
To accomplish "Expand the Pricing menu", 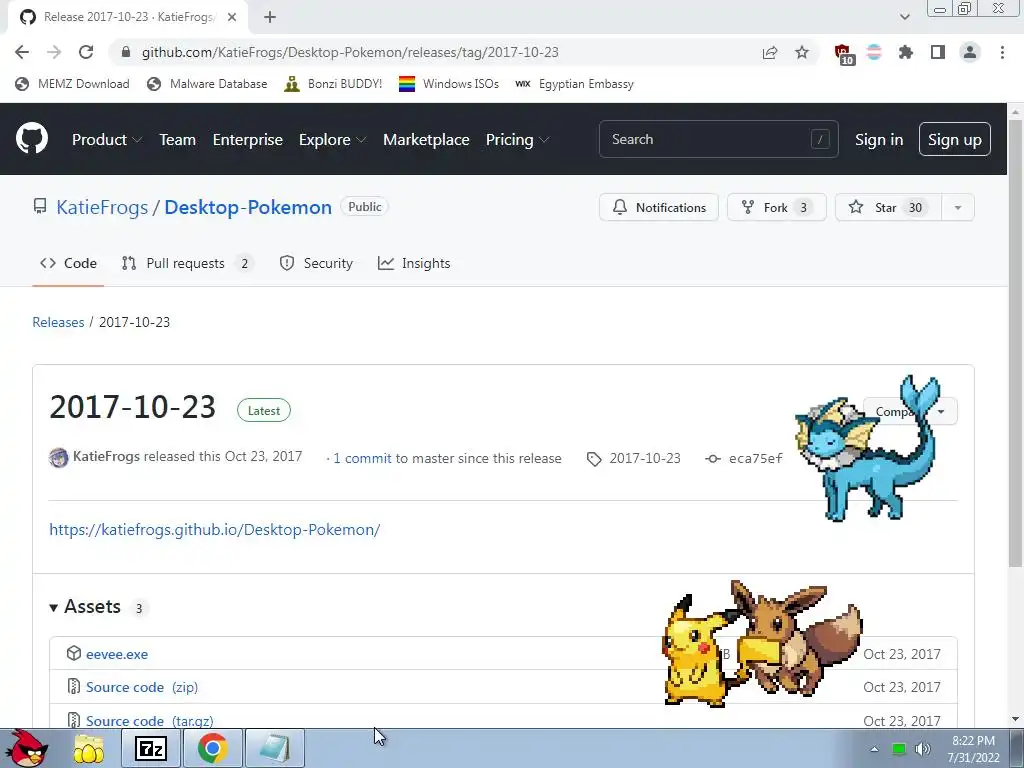I will (x=517, y=140).
